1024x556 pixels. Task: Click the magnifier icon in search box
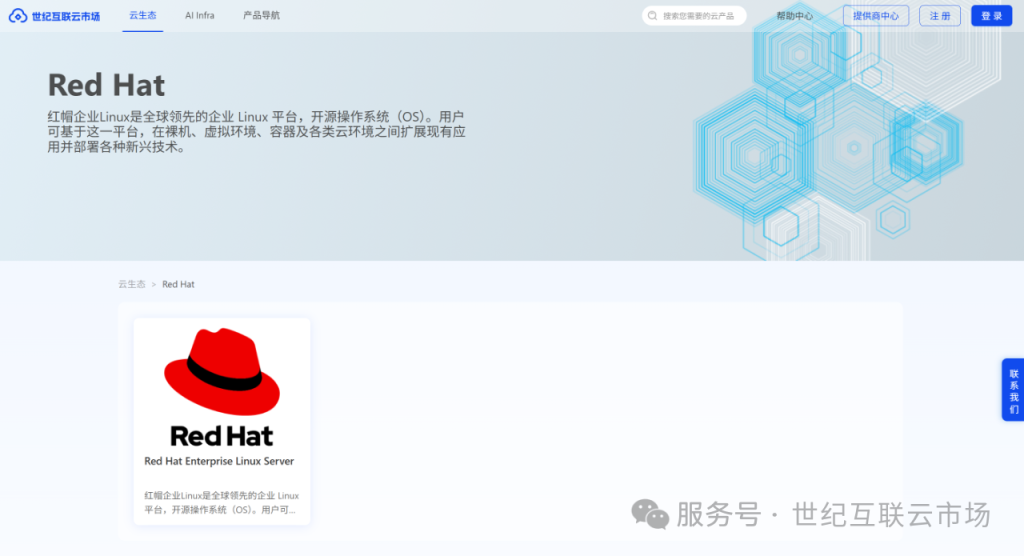[653, 16]
